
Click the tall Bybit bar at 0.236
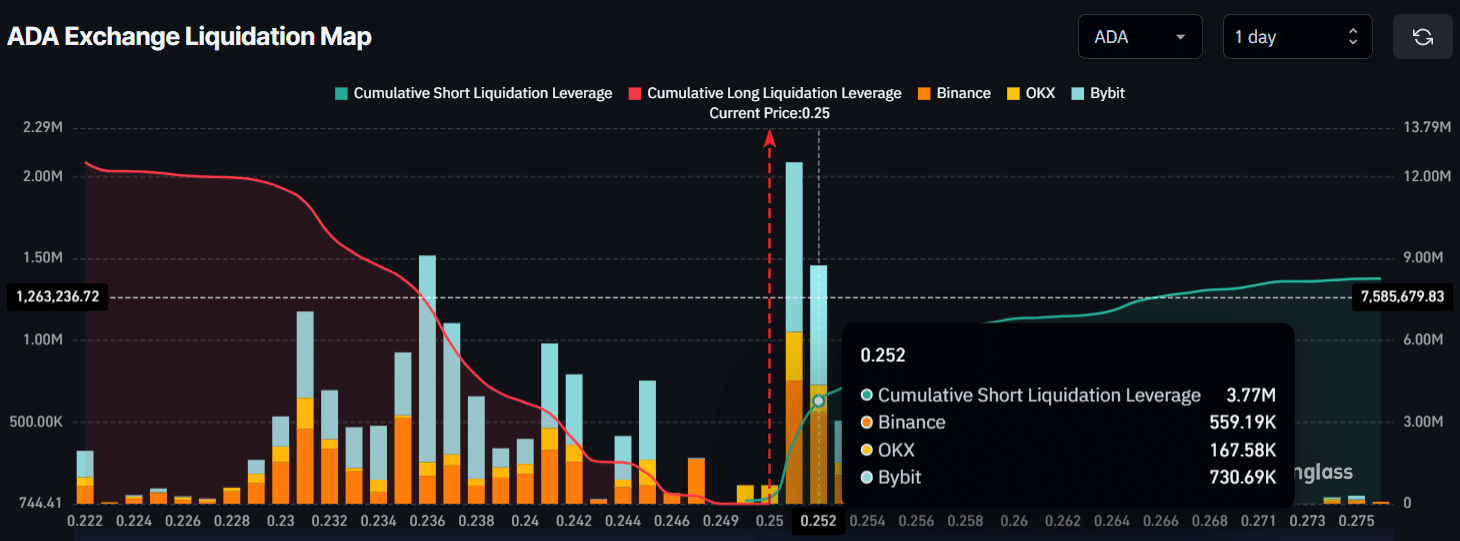pos(427,360)
